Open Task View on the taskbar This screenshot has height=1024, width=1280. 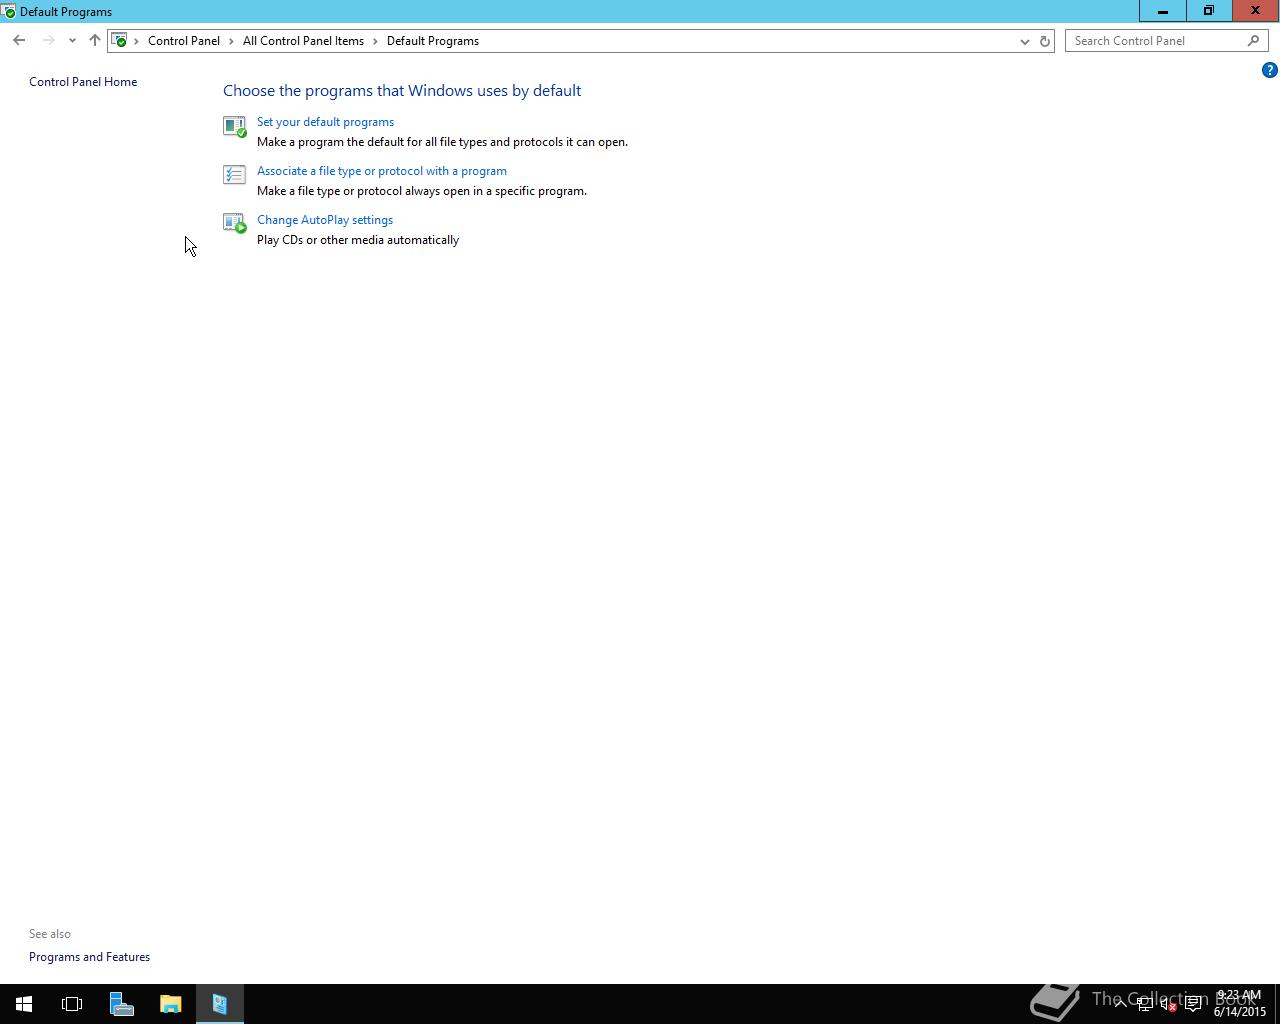[72, 1004]
